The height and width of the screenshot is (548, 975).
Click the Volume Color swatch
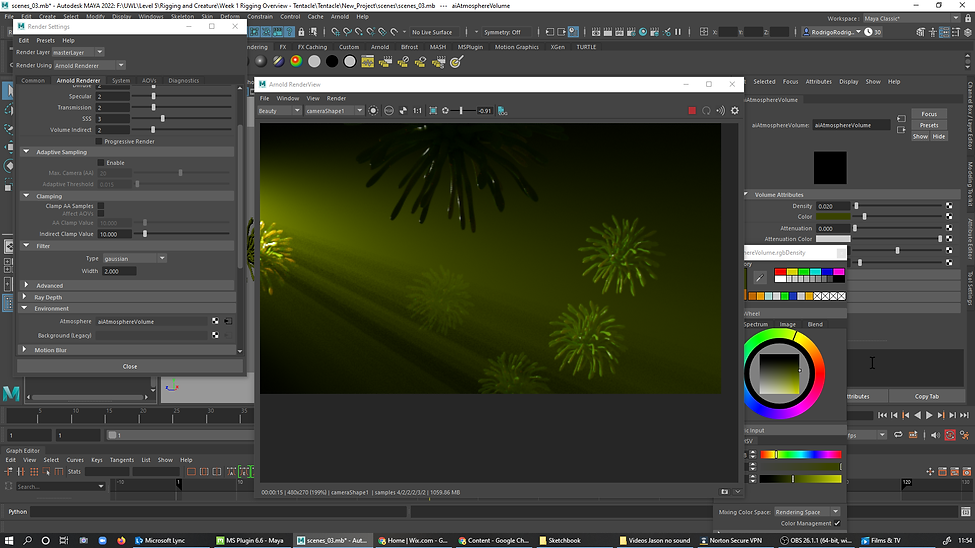[833, 216]
